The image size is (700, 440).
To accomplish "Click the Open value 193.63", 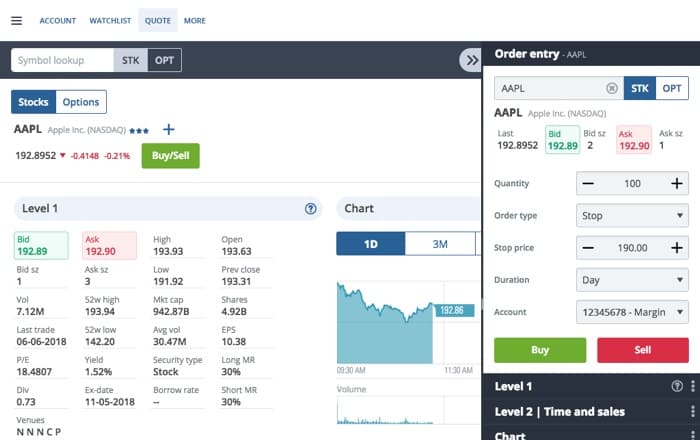I will [236, 252].
